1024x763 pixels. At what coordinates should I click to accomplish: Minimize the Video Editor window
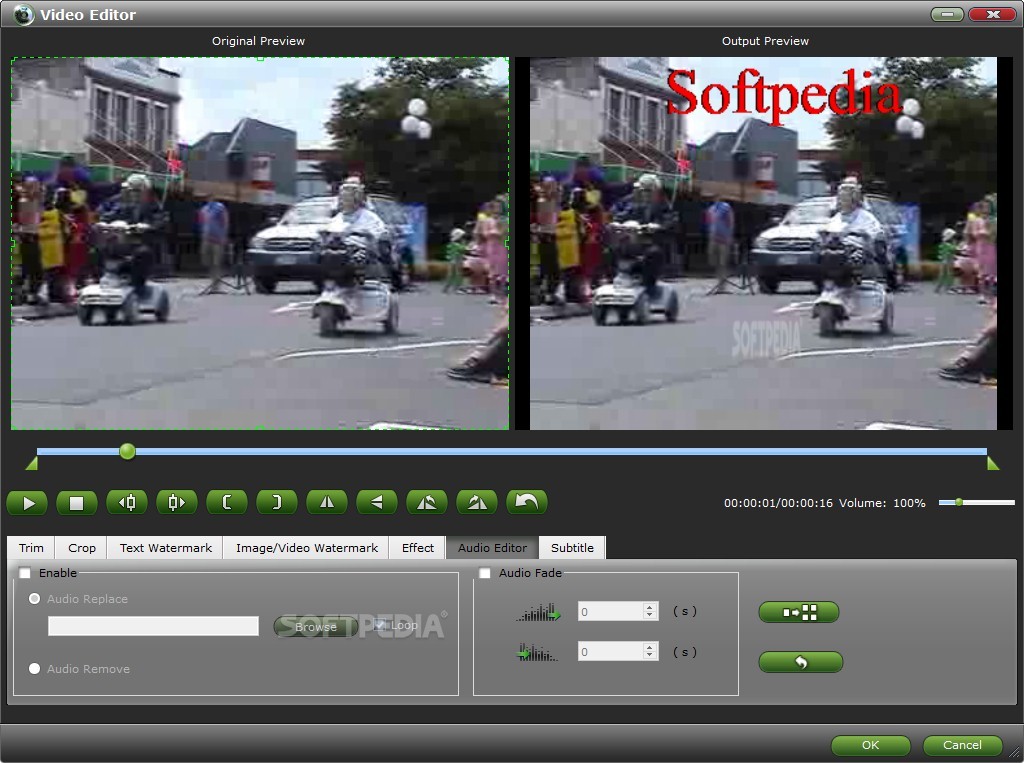point(947,14)
